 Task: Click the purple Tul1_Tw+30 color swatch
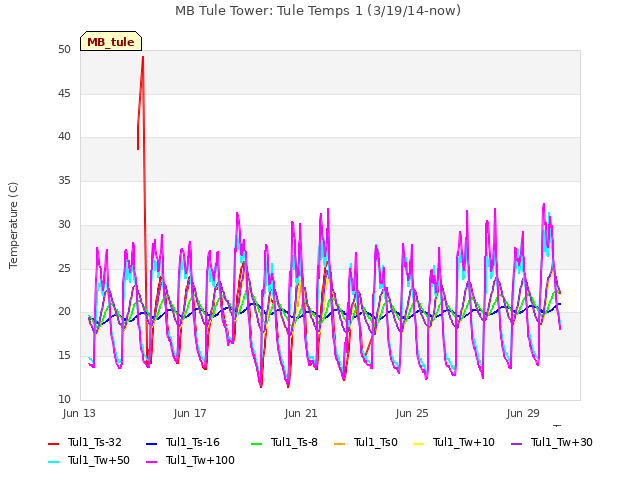coord(516,443)
